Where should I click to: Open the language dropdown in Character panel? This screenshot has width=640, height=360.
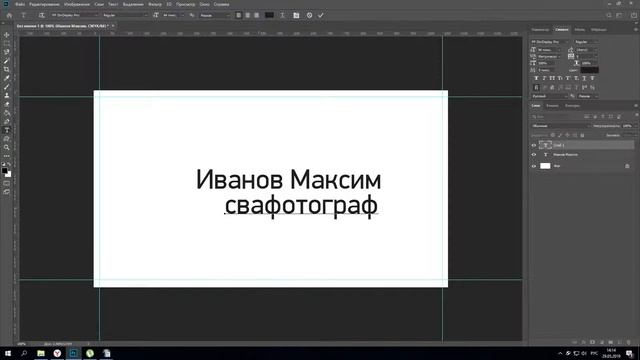click(550, 96)
